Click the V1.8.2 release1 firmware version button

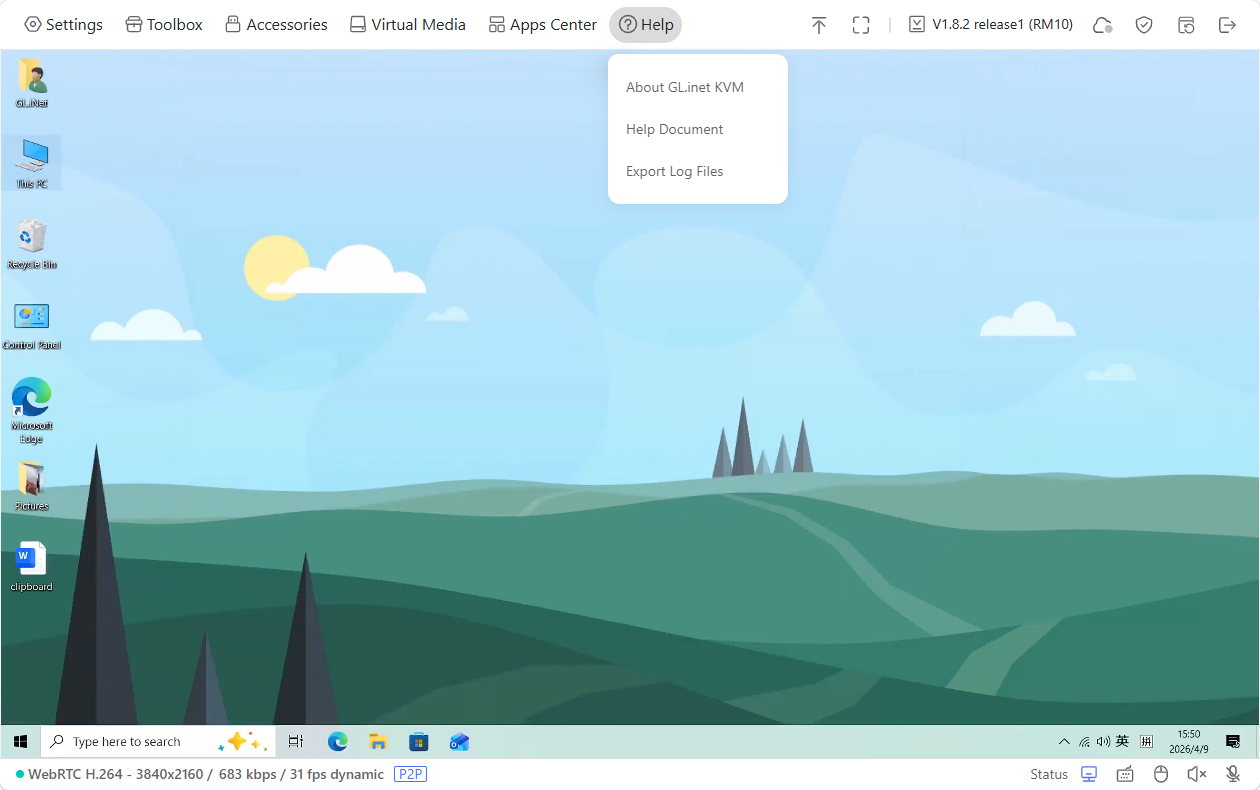[990, 25]
